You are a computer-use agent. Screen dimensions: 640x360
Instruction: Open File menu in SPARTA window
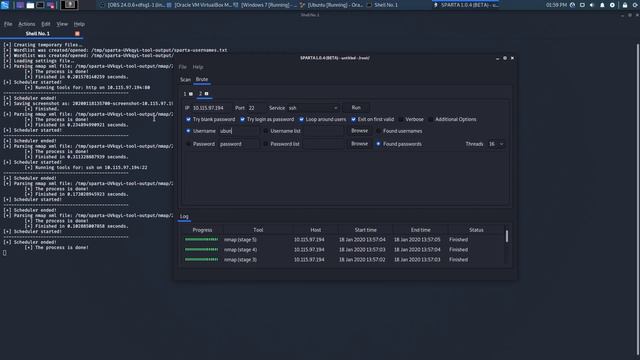pos(182,67)
